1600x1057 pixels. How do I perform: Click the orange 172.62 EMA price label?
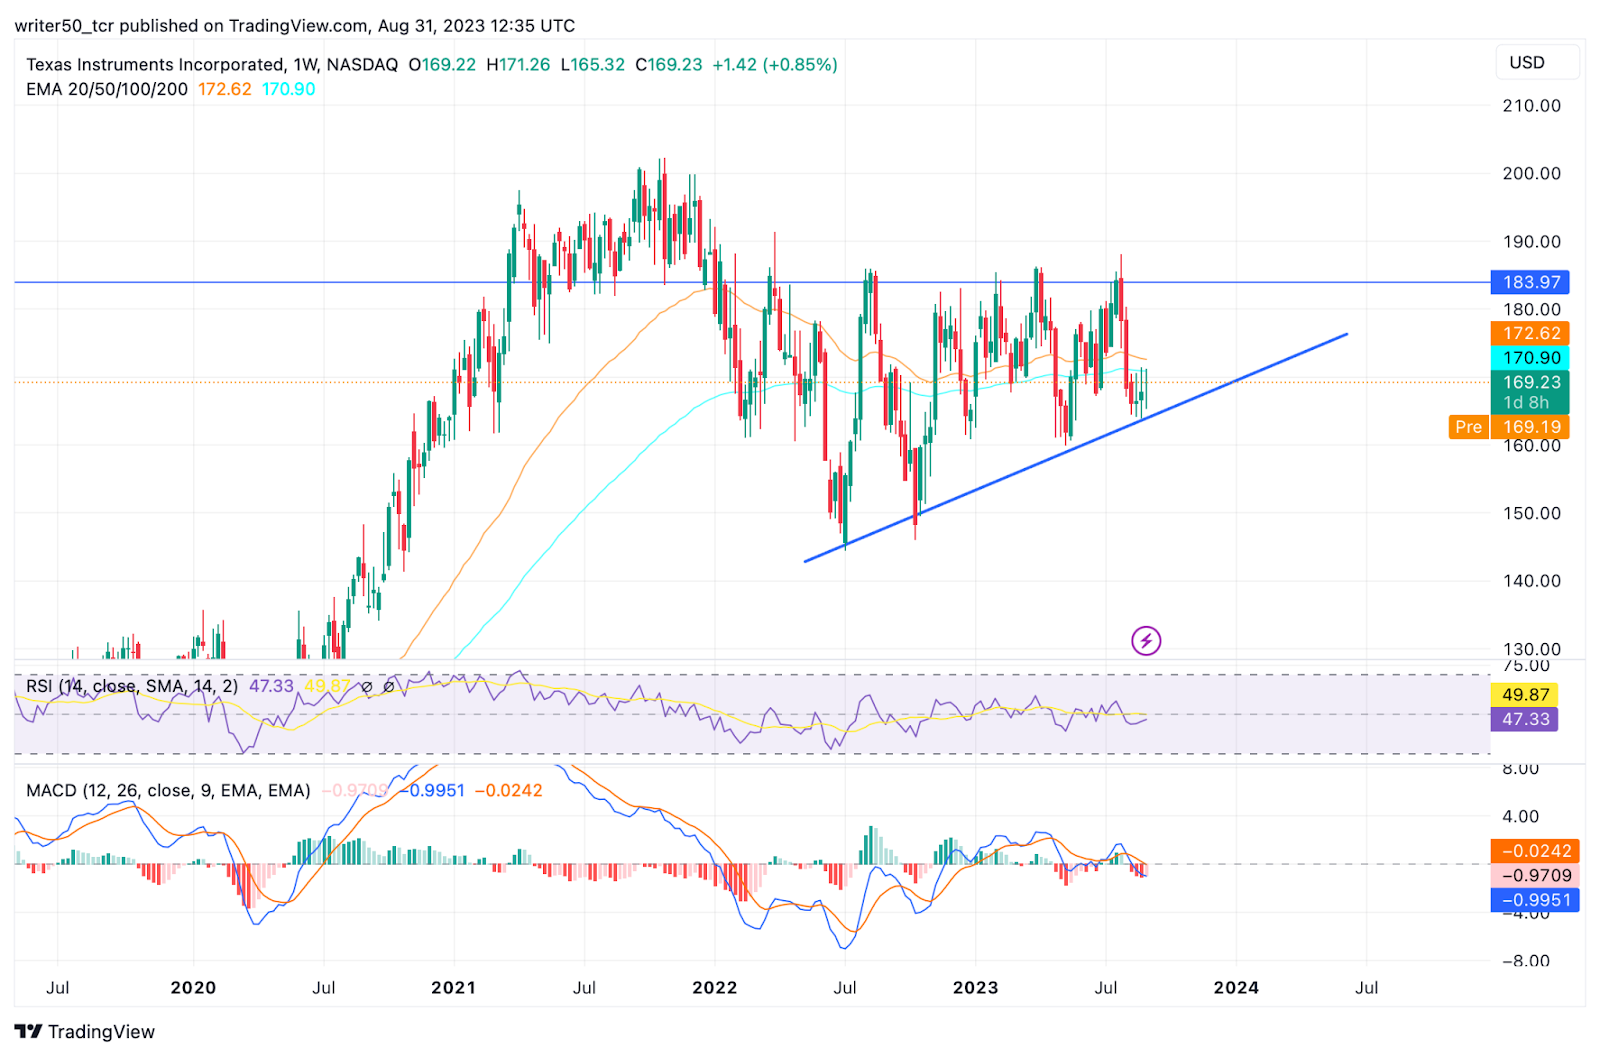1530,333
